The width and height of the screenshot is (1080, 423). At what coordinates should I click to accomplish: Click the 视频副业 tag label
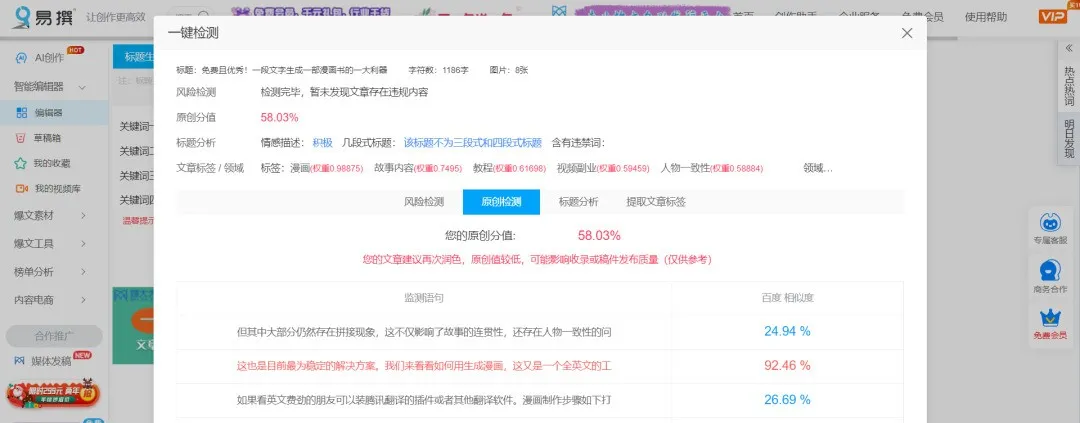pyautogui.click(x=576, y=167)
